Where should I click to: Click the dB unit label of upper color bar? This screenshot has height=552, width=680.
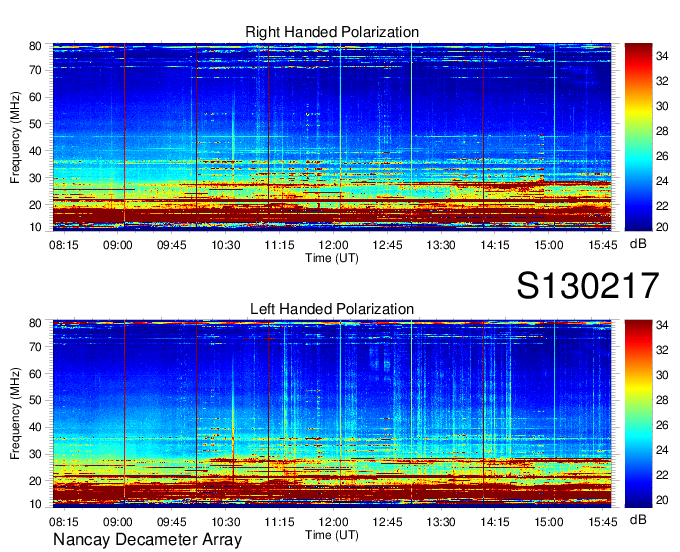pyautogui.click(x=638, y=244)
